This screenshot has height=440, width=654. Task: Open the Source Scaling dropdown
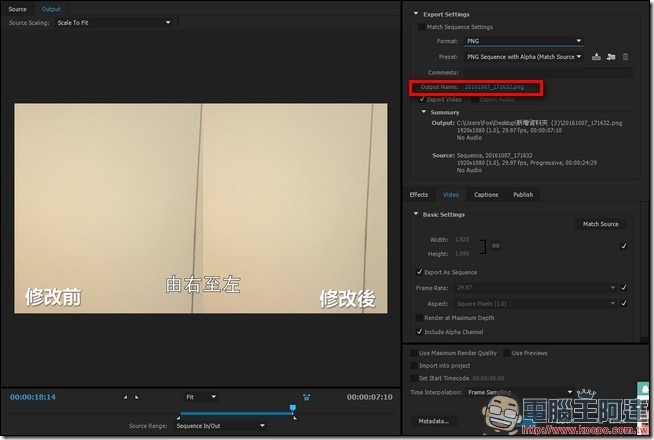click(x=114, y=23)
